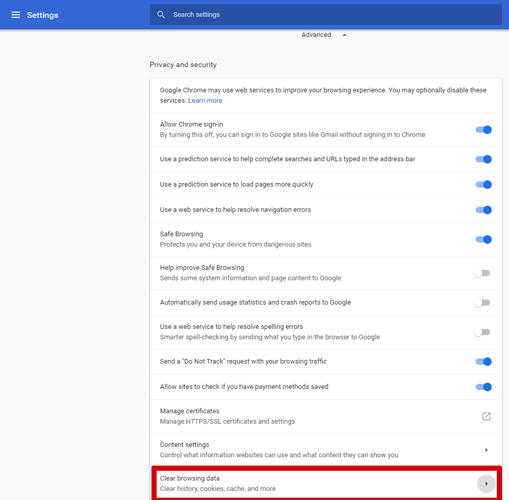
Task: Toggle payment methods check switch
Action: point(484,387)
